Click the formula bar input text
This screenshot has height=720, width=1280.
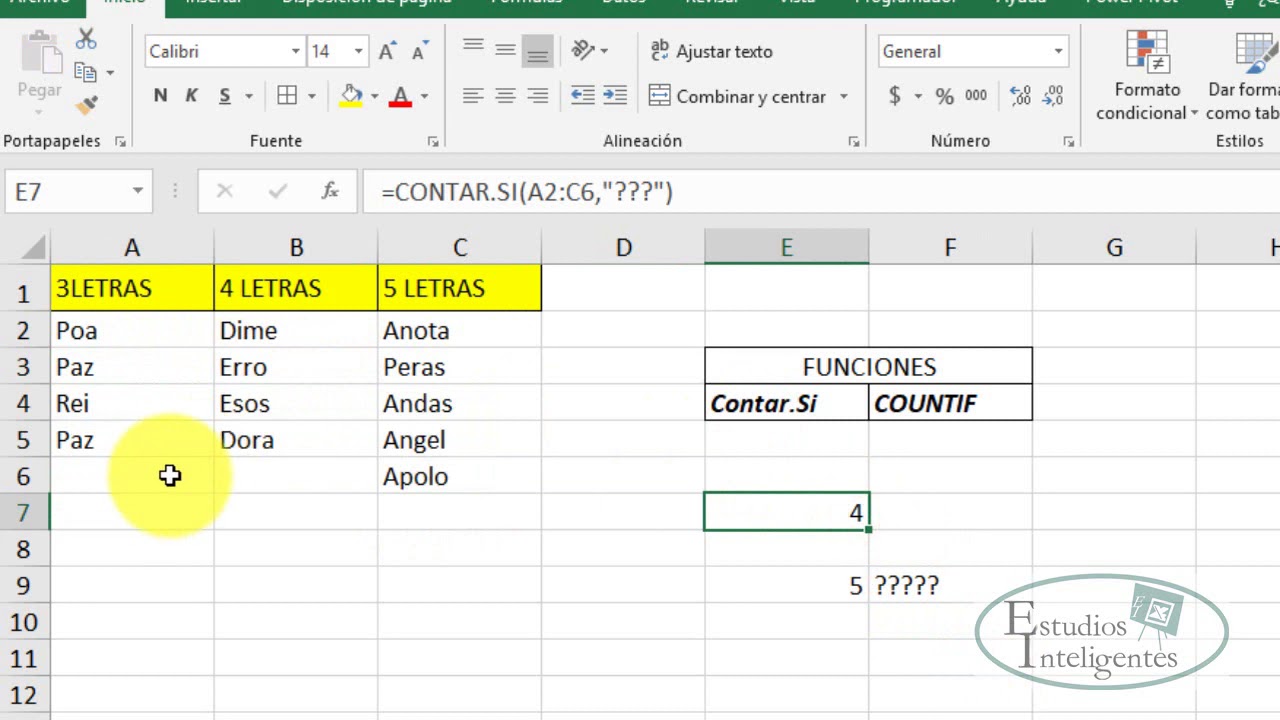tap(527, 191)
